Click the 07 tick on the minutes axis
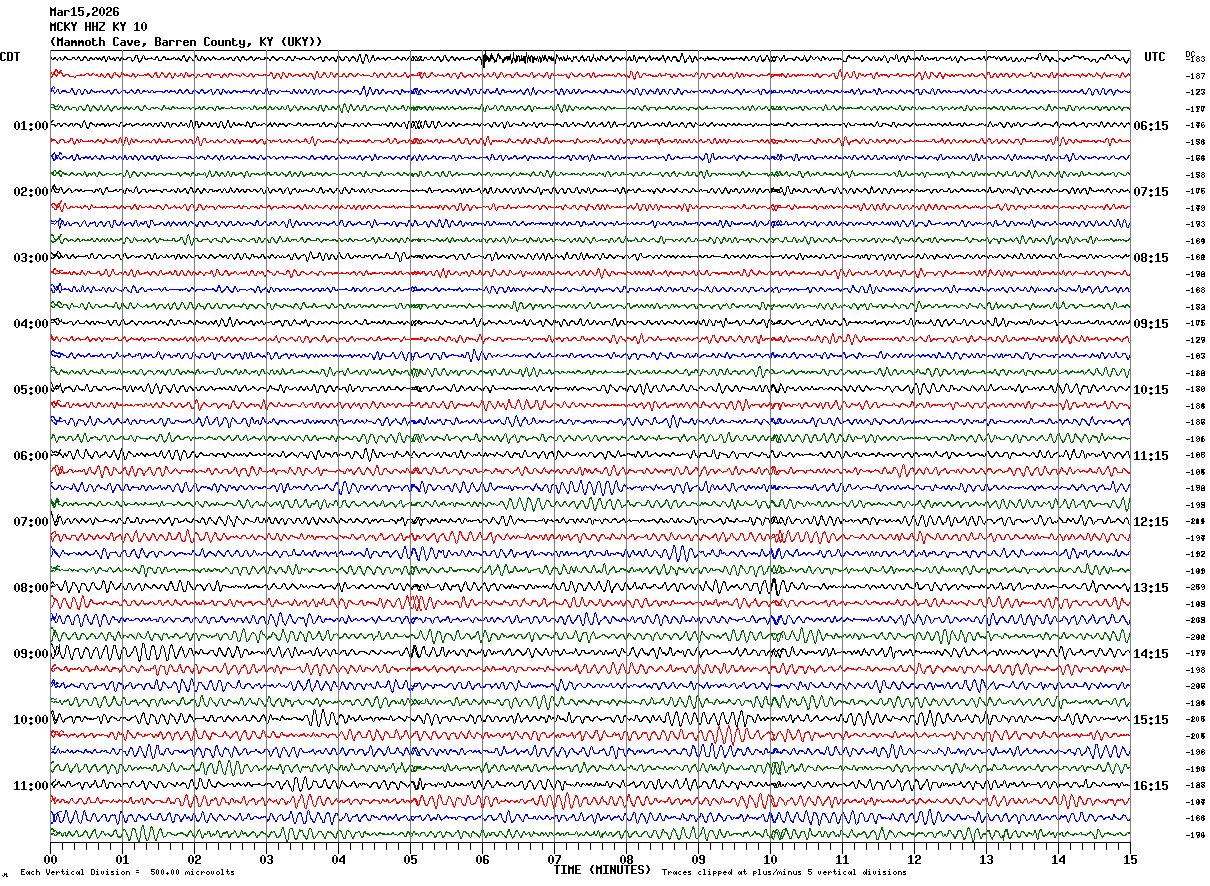The height and width of the screenshot is (886, 1210). coord(554,859)
